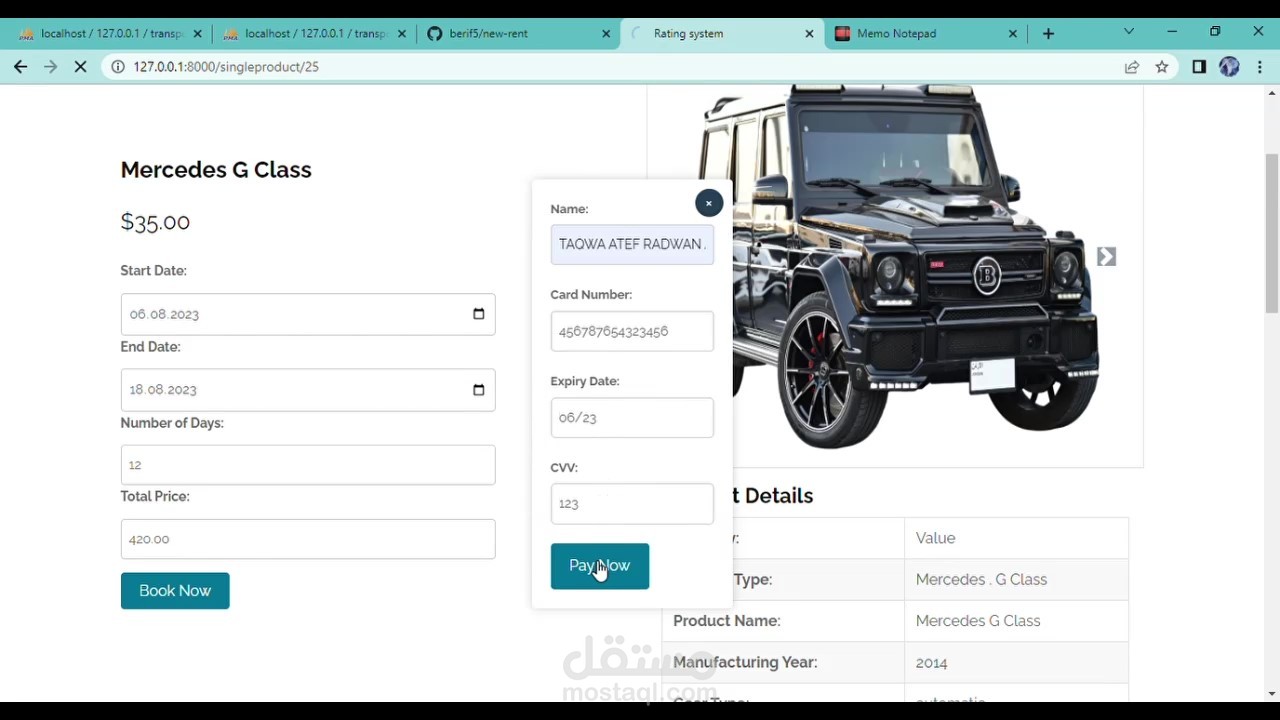Click the Book Now button

coord(175,591)
